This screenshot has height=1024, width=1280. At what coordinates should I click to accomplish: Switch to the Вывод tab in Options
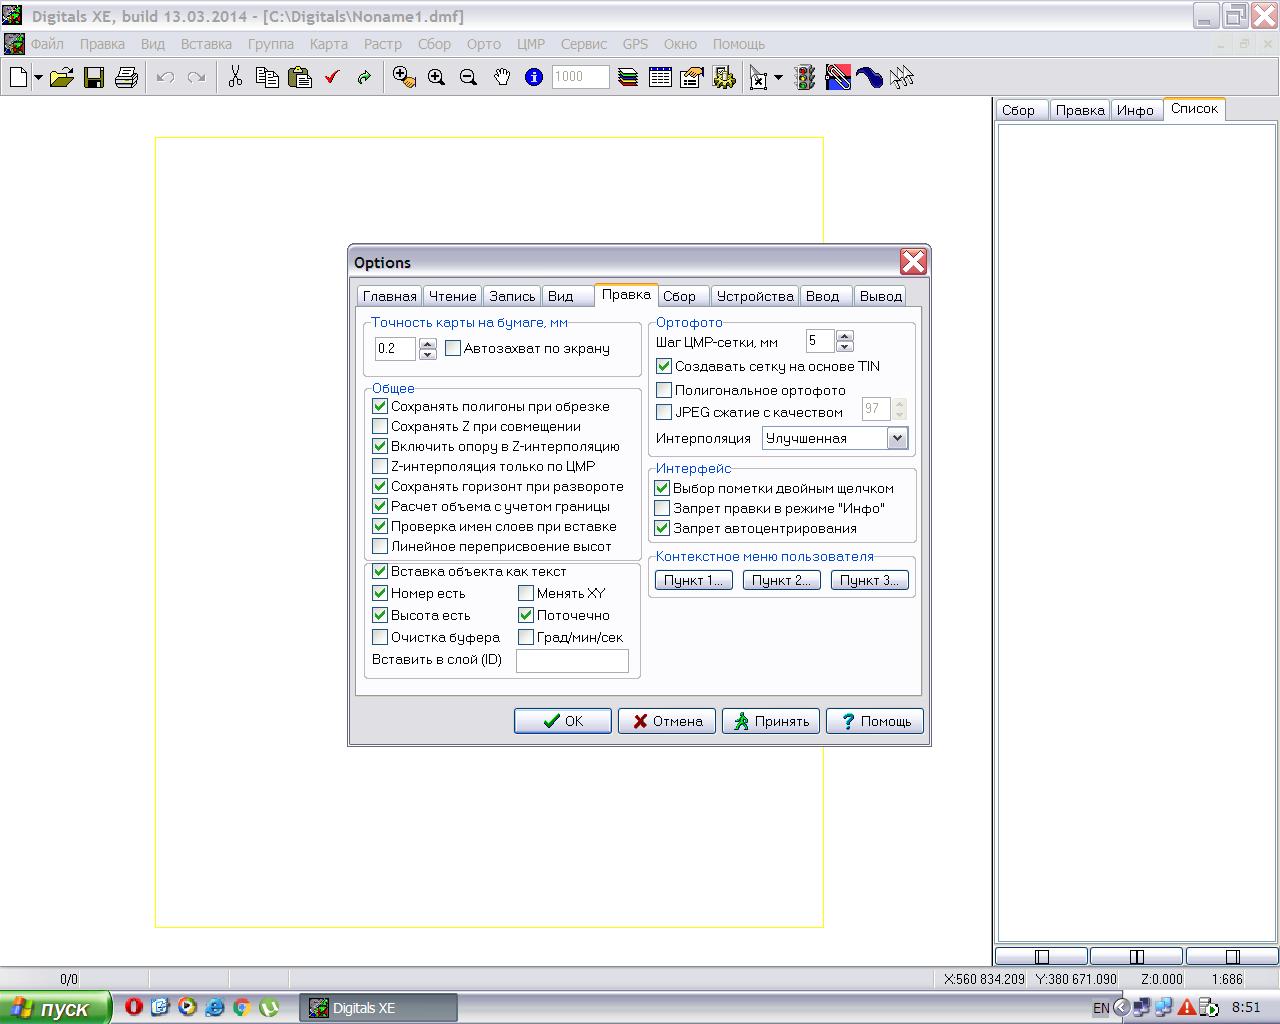pyautogui.click(x=881, y=296)
